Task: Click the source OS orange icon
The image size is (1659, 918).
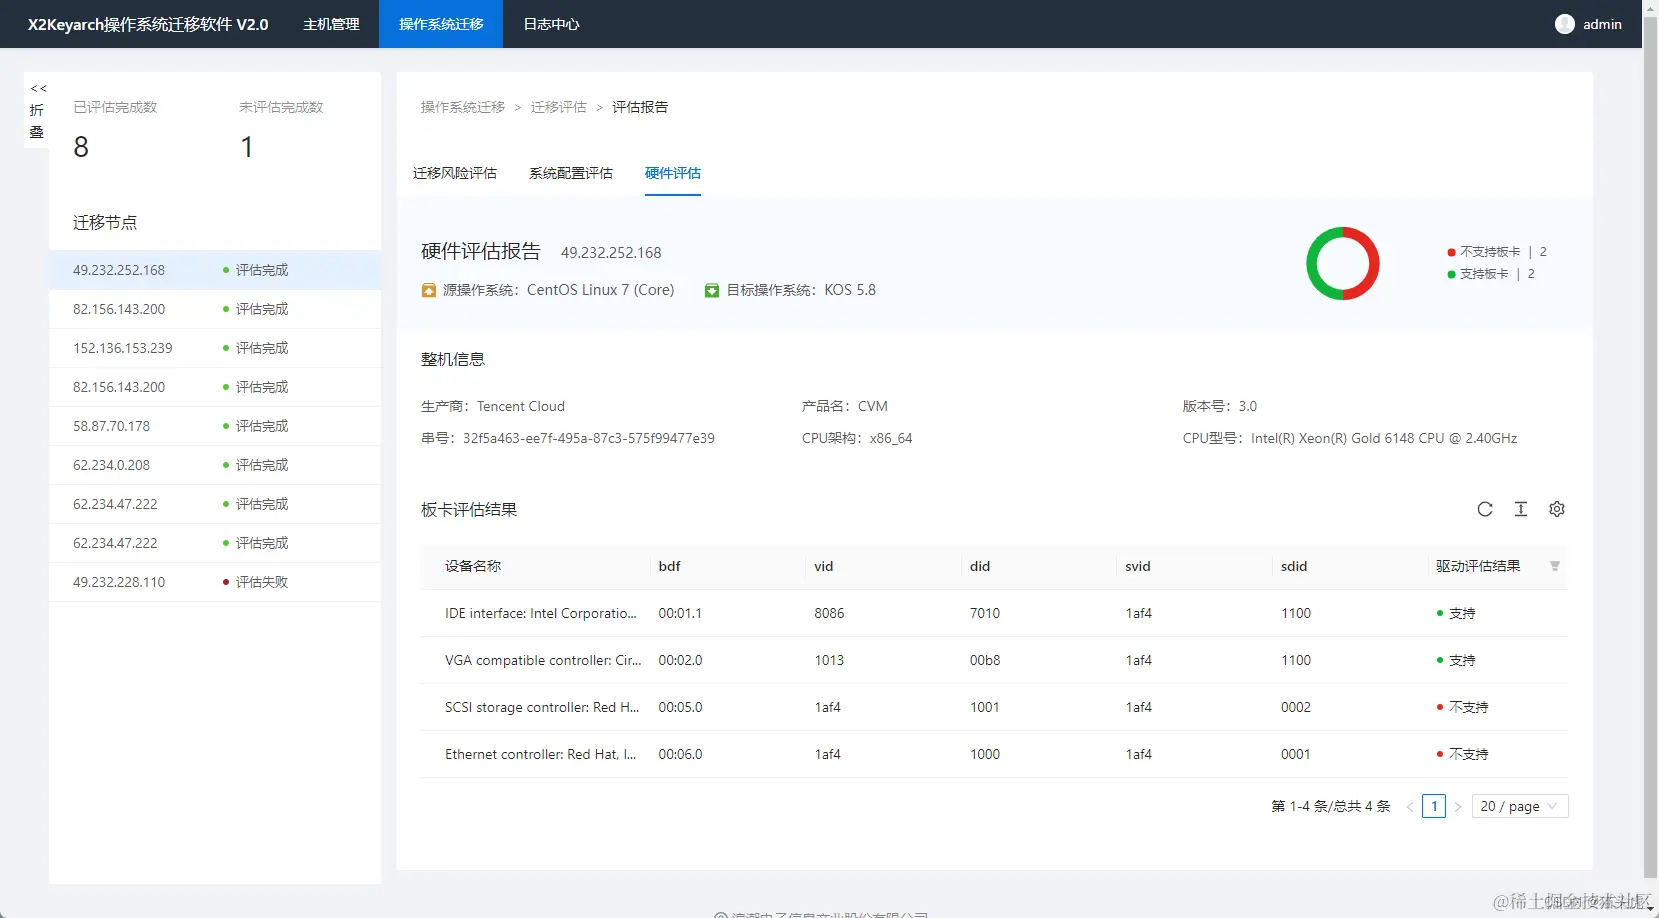Action: pos(429,290)
